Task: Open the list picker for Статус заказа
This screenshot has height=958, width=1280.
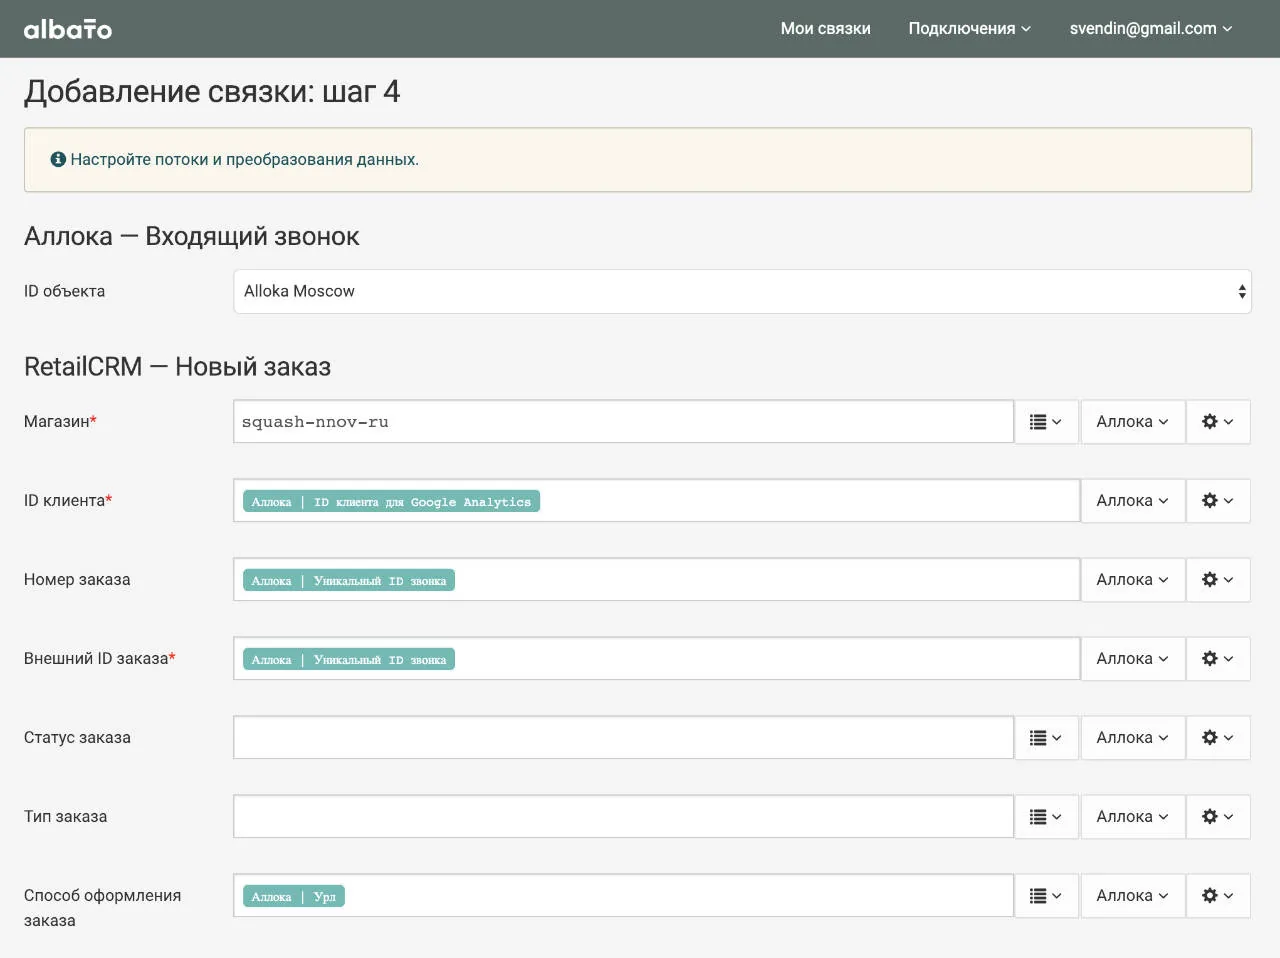Action: (1046, 738)
